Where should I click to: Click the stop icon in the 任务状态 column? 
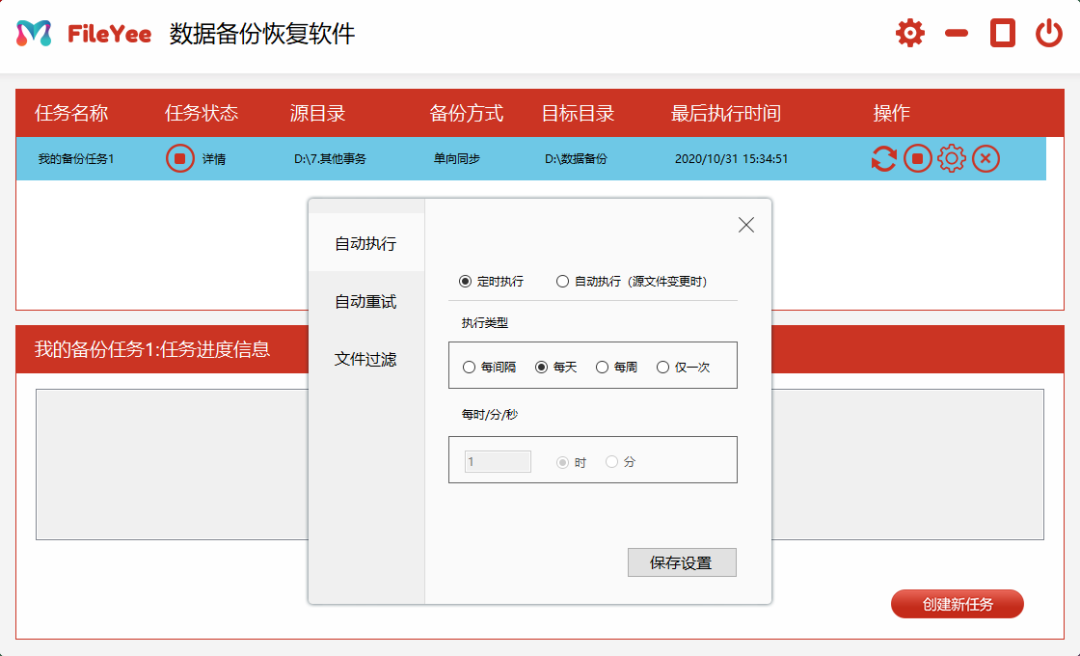[x=180, y=159]
